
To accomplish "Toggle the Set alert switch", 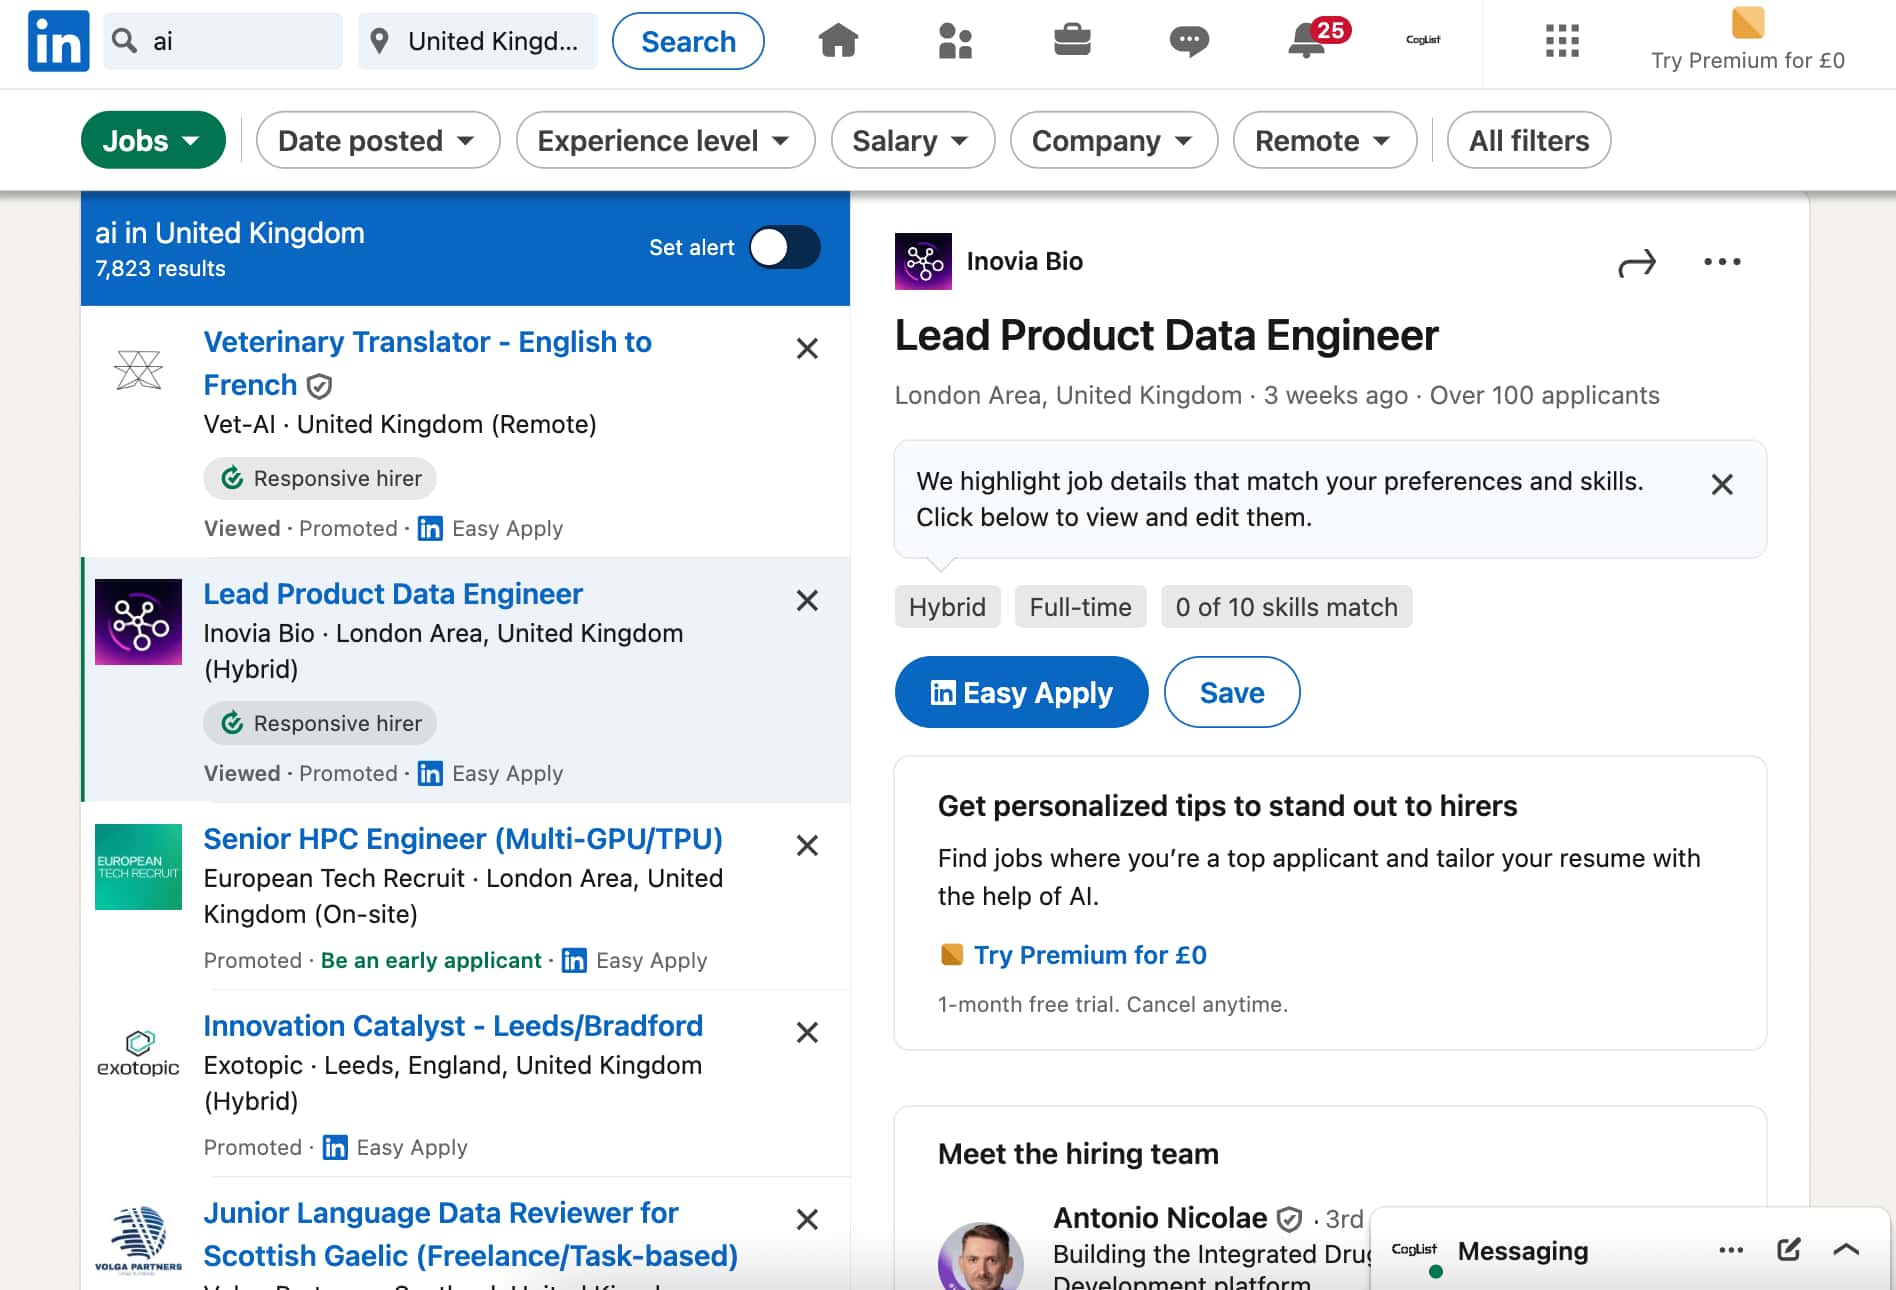I will 785,248.
